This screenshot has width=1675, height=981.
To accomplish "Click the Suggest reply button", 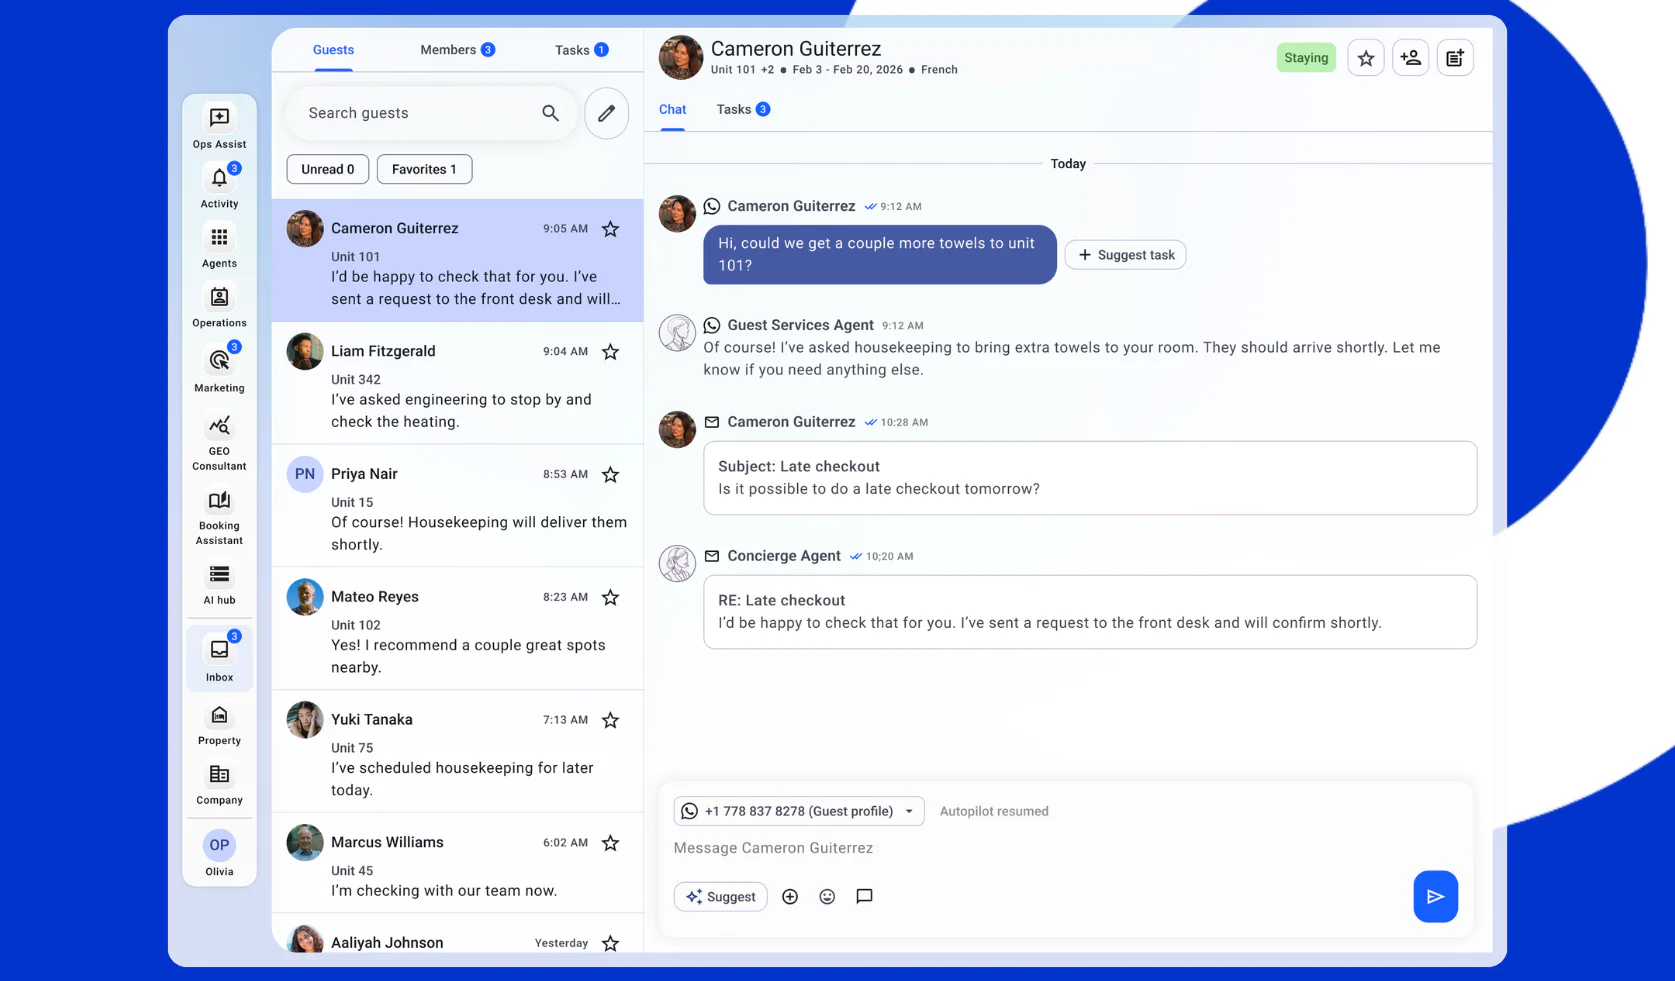I will [720, 897].
